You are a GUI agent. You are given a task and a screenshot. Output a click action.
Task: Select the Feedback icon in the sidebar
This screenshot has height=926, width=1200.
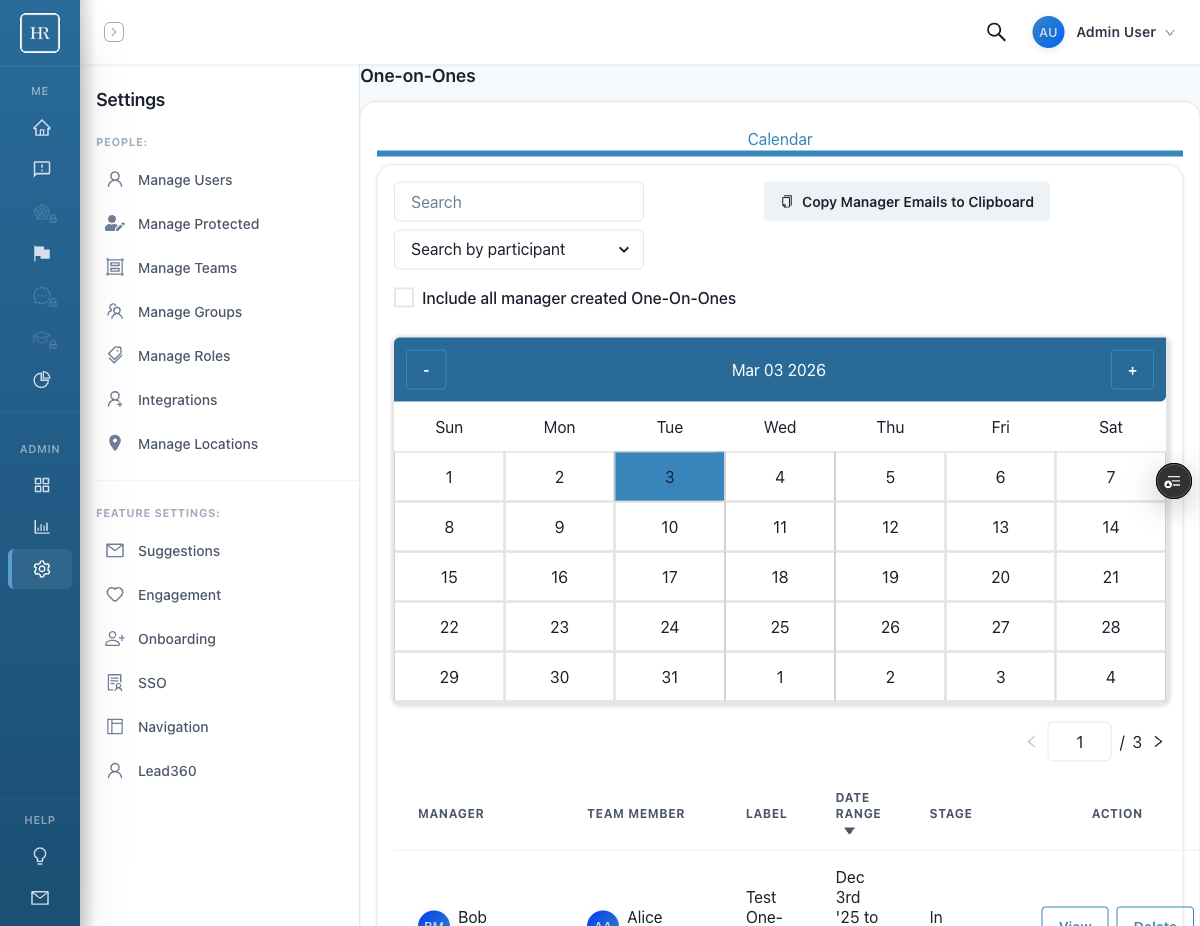coord(40,168)
